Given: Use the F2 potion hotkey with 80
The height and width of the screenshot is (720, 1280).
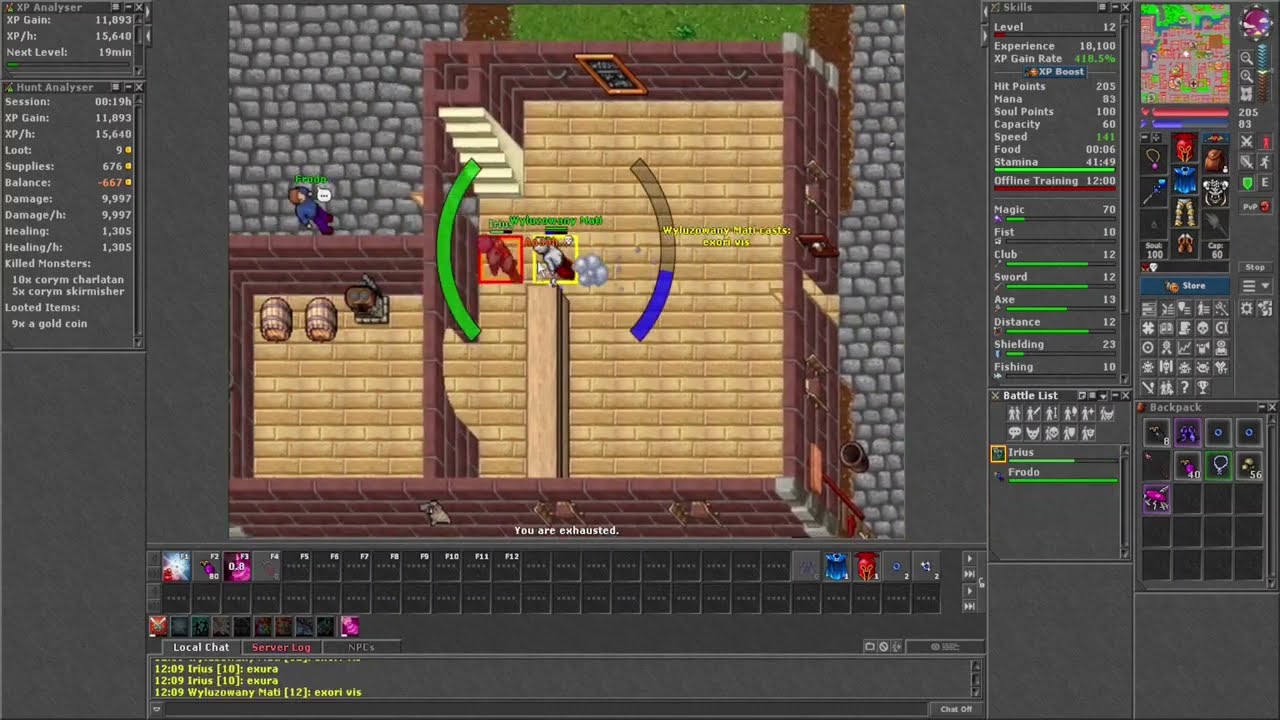Looking at the screenshot, I should coord(208,567).
